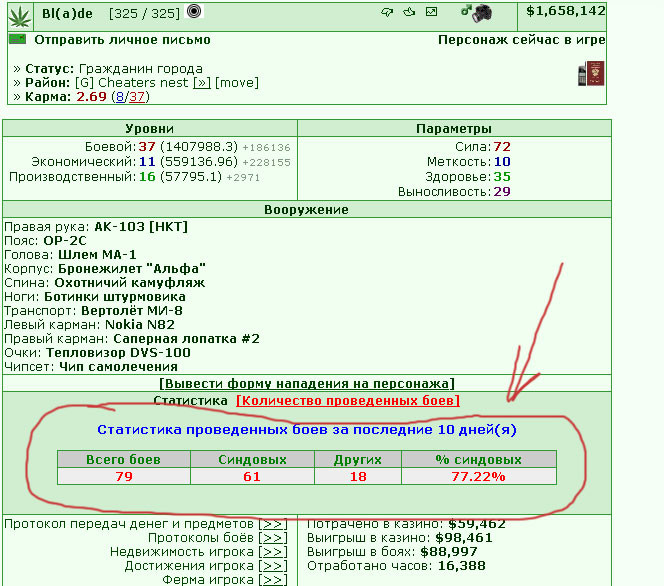Screen dimensions: 664x586
Task: Click back item Охотничий камуфляж
Action: tap(130, 283)
